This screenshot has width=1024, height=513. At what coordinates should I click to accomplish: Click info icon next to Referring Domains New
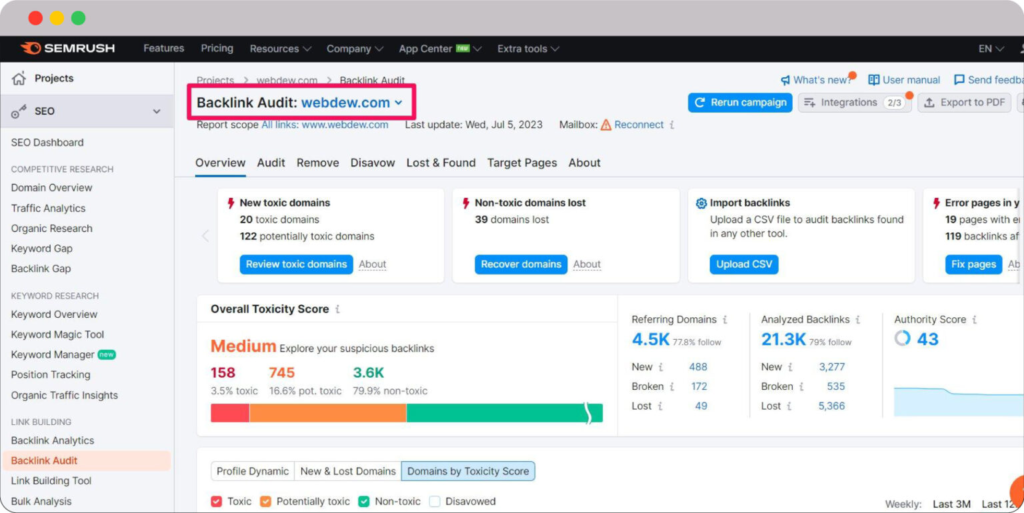click(660, 367)
